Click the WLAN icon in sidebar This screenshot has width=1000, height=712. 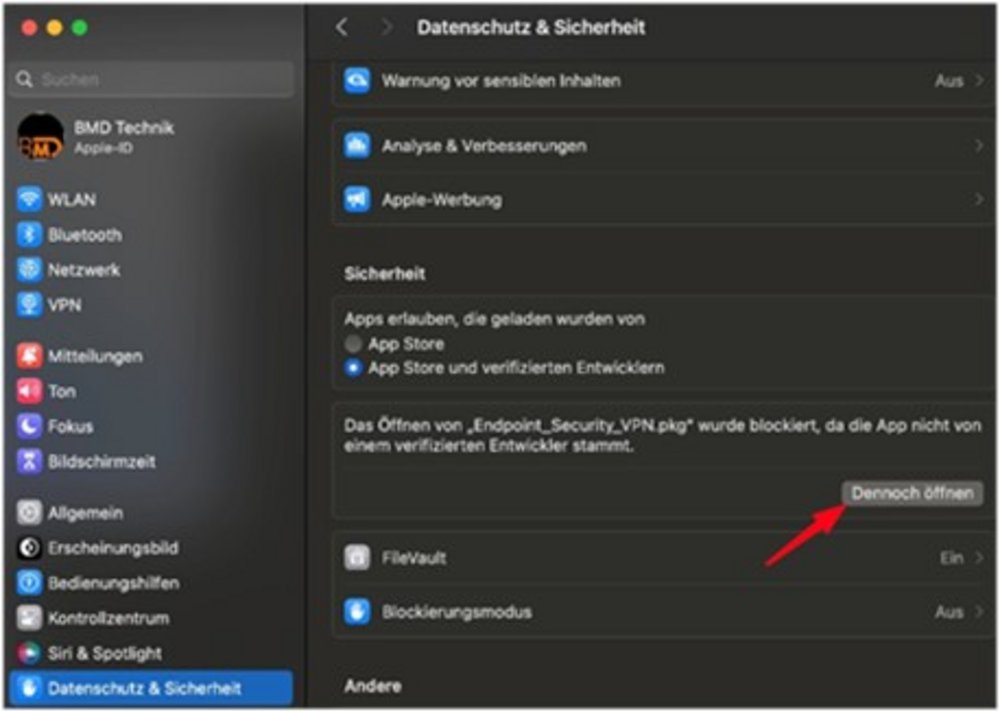(29, 199)
